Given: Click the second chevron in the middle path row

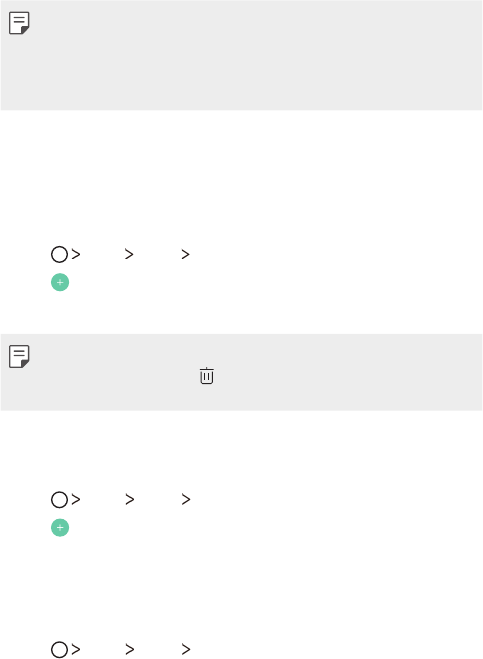Looking at the screenshot, I should (129, 499).
